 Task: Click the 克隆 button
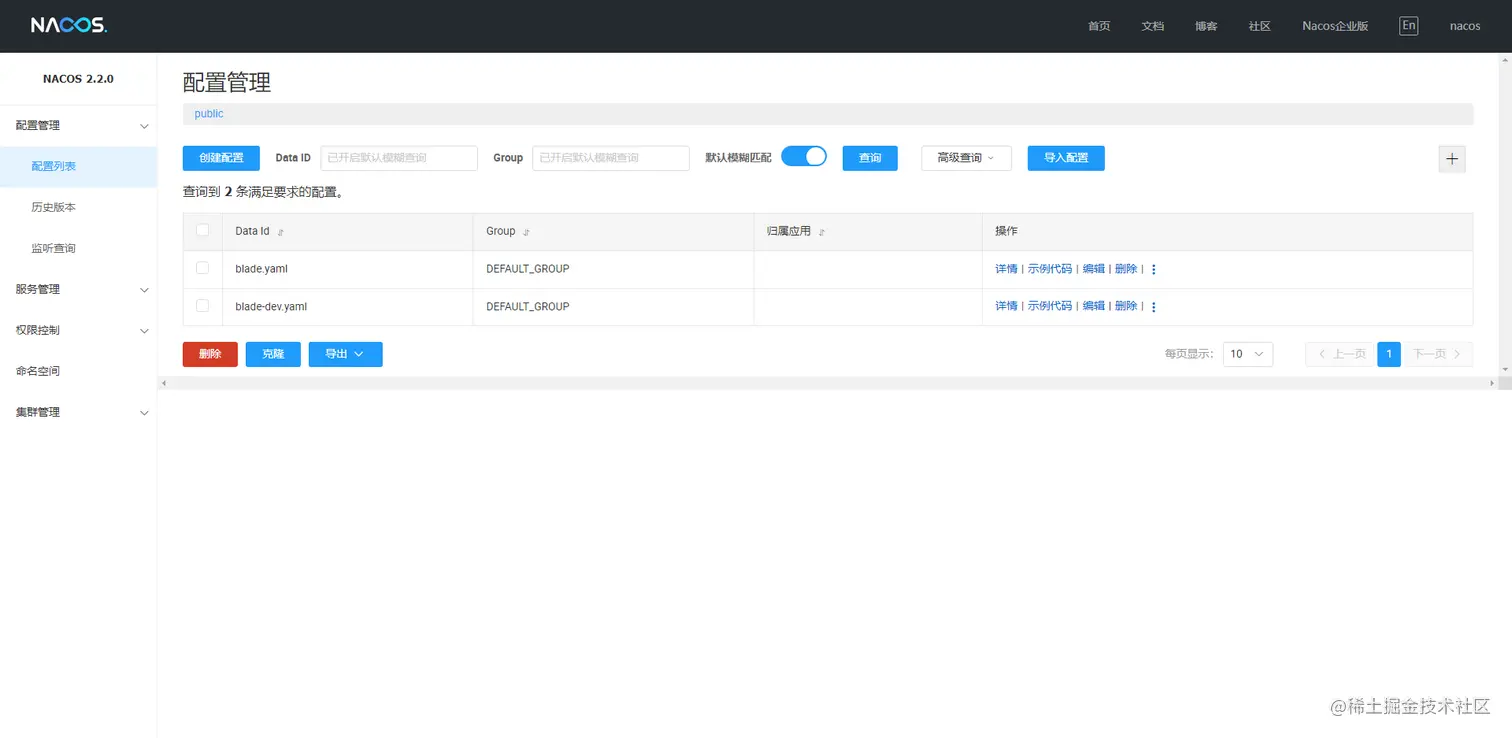click(273, 354)
